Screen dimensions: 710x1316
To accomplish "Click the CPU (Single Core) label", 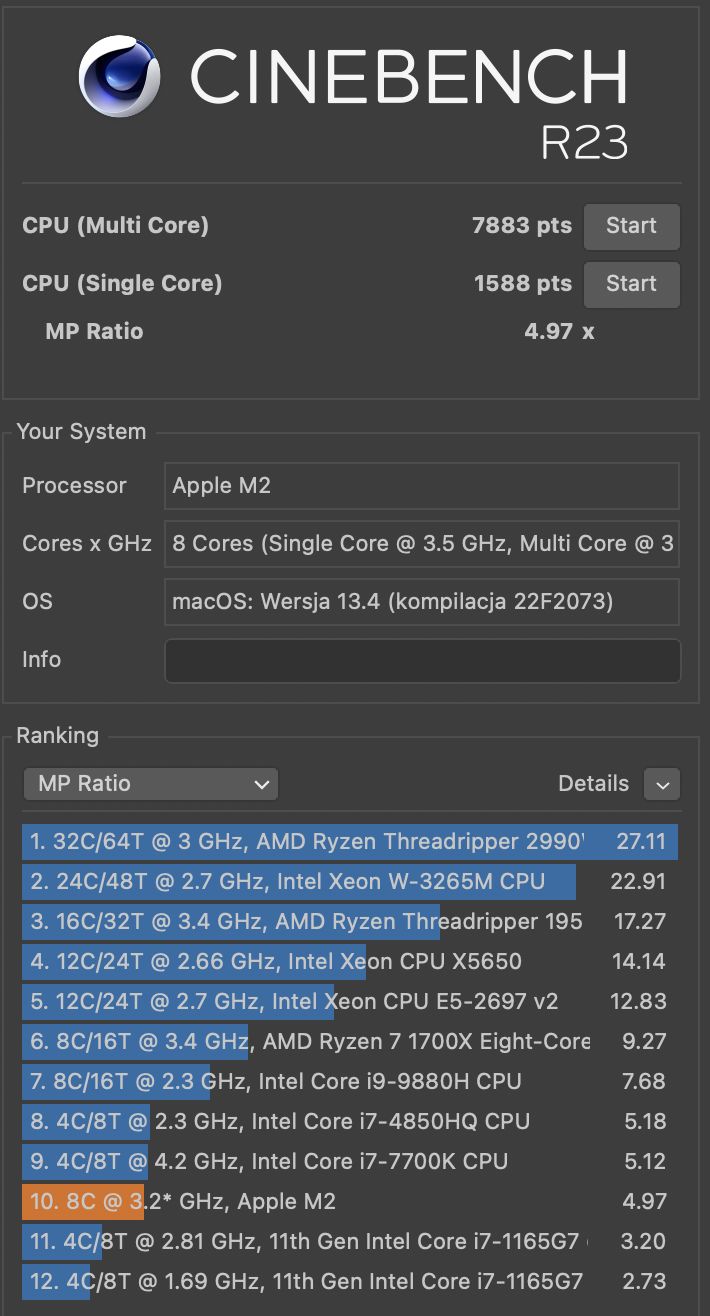I will [x=122, y=283].
